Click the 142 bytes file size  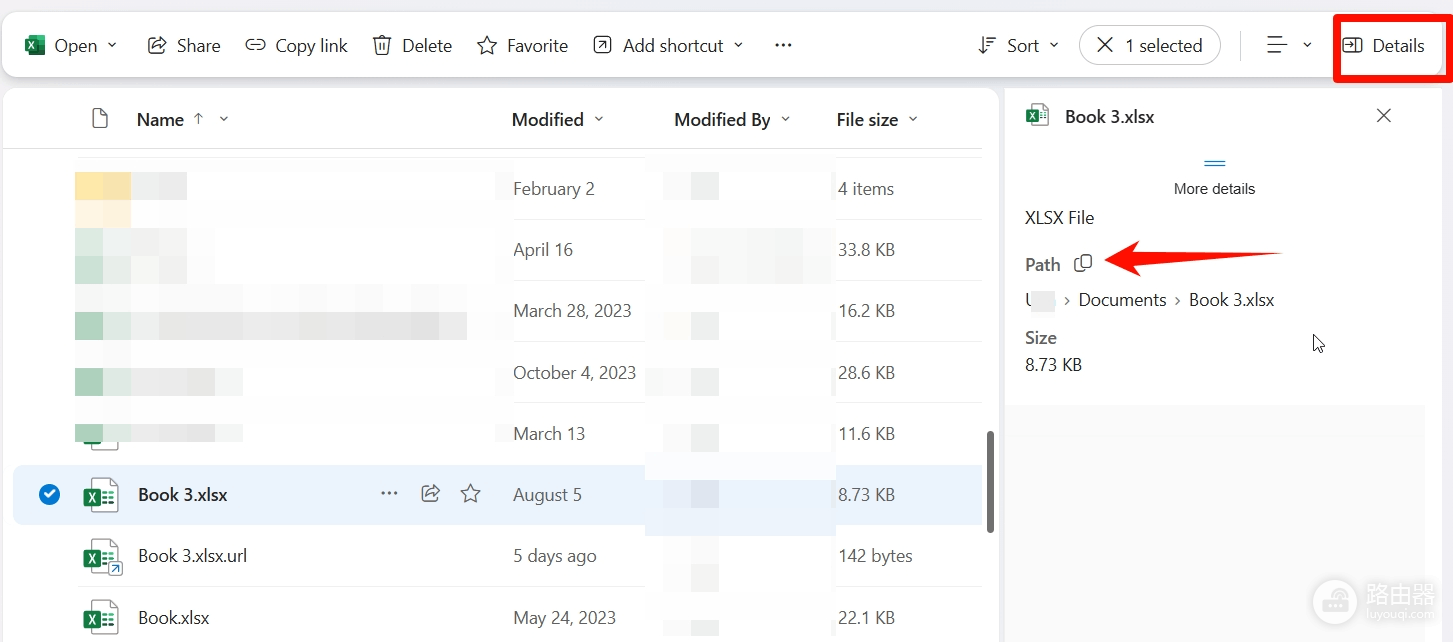(x=875, y=556)
